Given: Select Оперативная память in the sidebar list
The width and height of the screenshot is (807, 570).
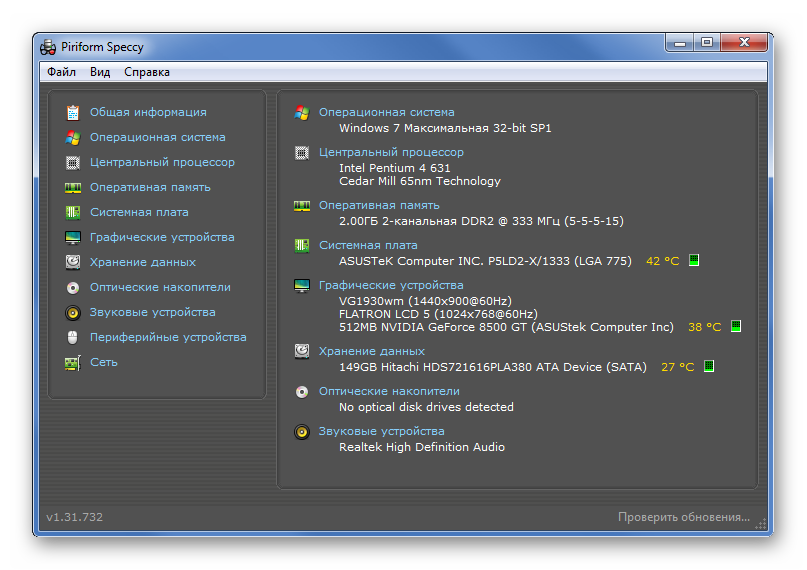Looking at the screenshot, I should (x=150, y=187).
